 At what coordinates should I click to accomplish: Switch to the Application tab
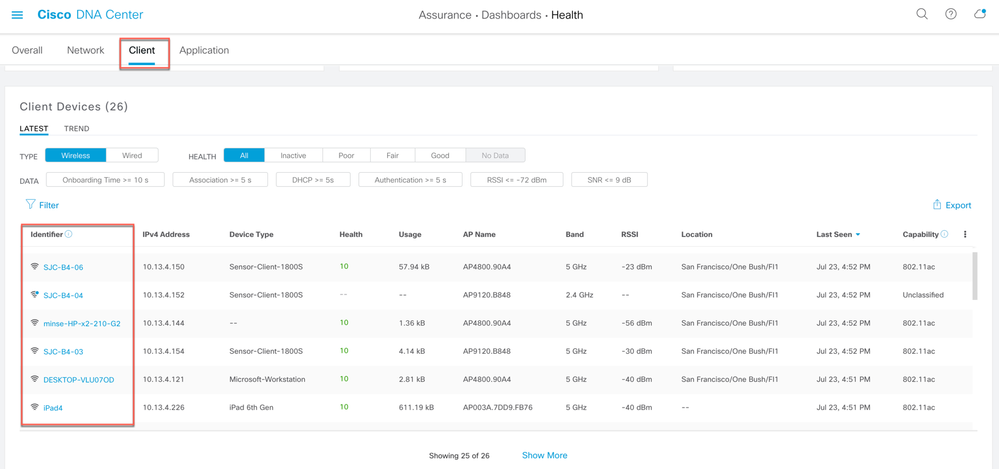pos(204,50)
